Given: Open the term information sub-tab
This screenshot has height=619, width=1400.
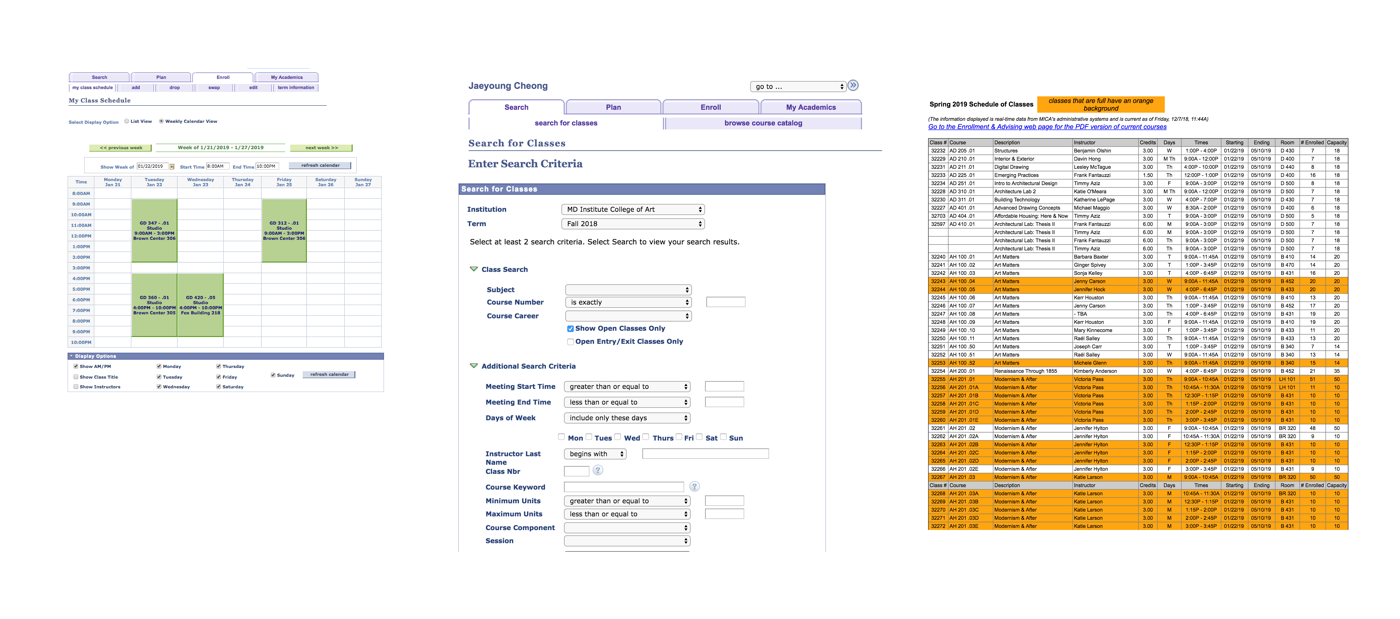Looking at the screenshot, I should click(x=296, y=88).
